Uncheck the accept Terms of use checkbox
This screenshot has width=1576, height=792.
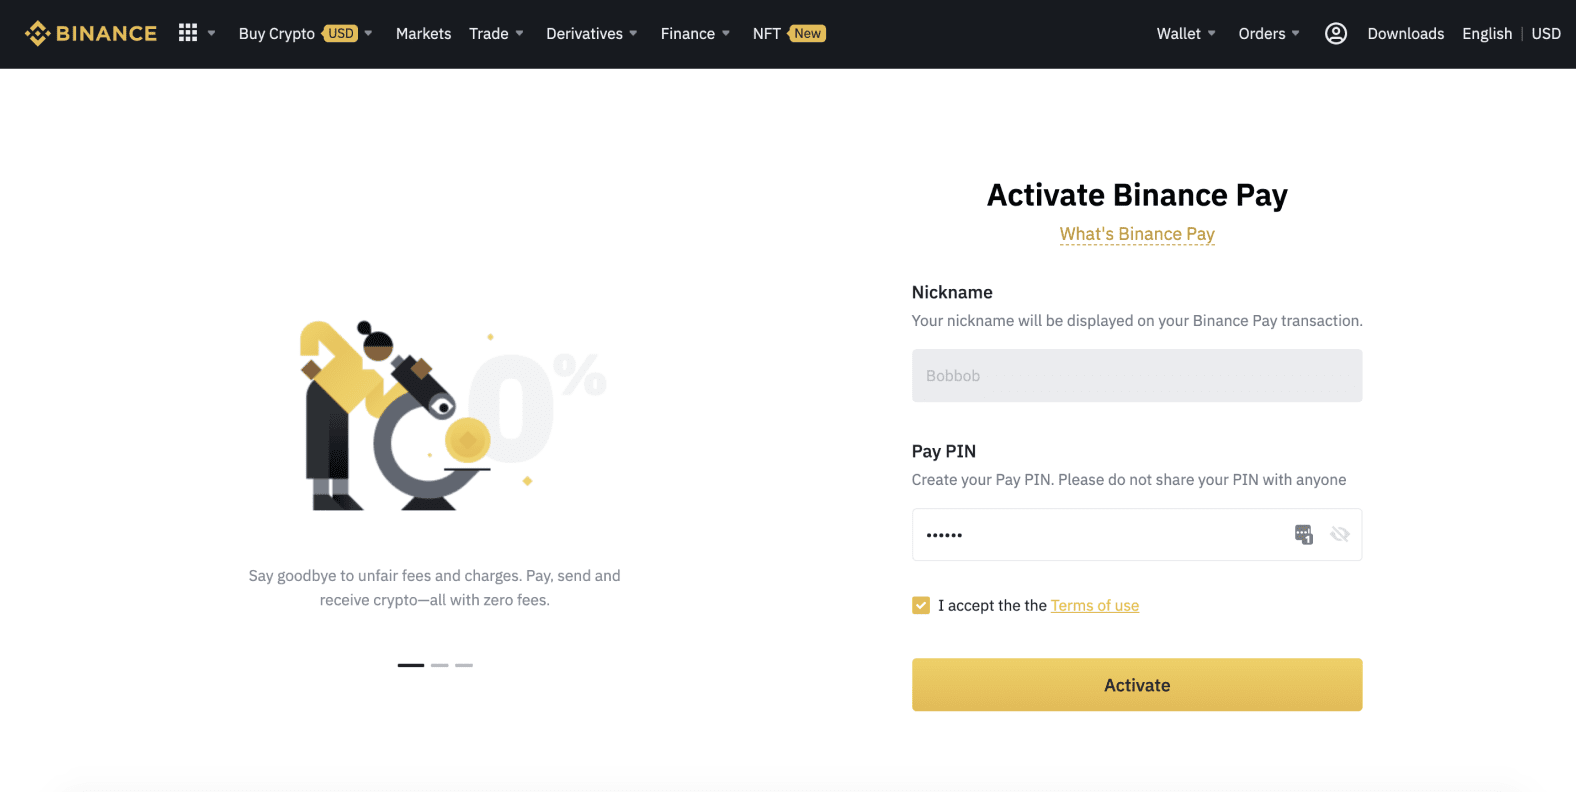pyautogui.click(x=921, y=605)
